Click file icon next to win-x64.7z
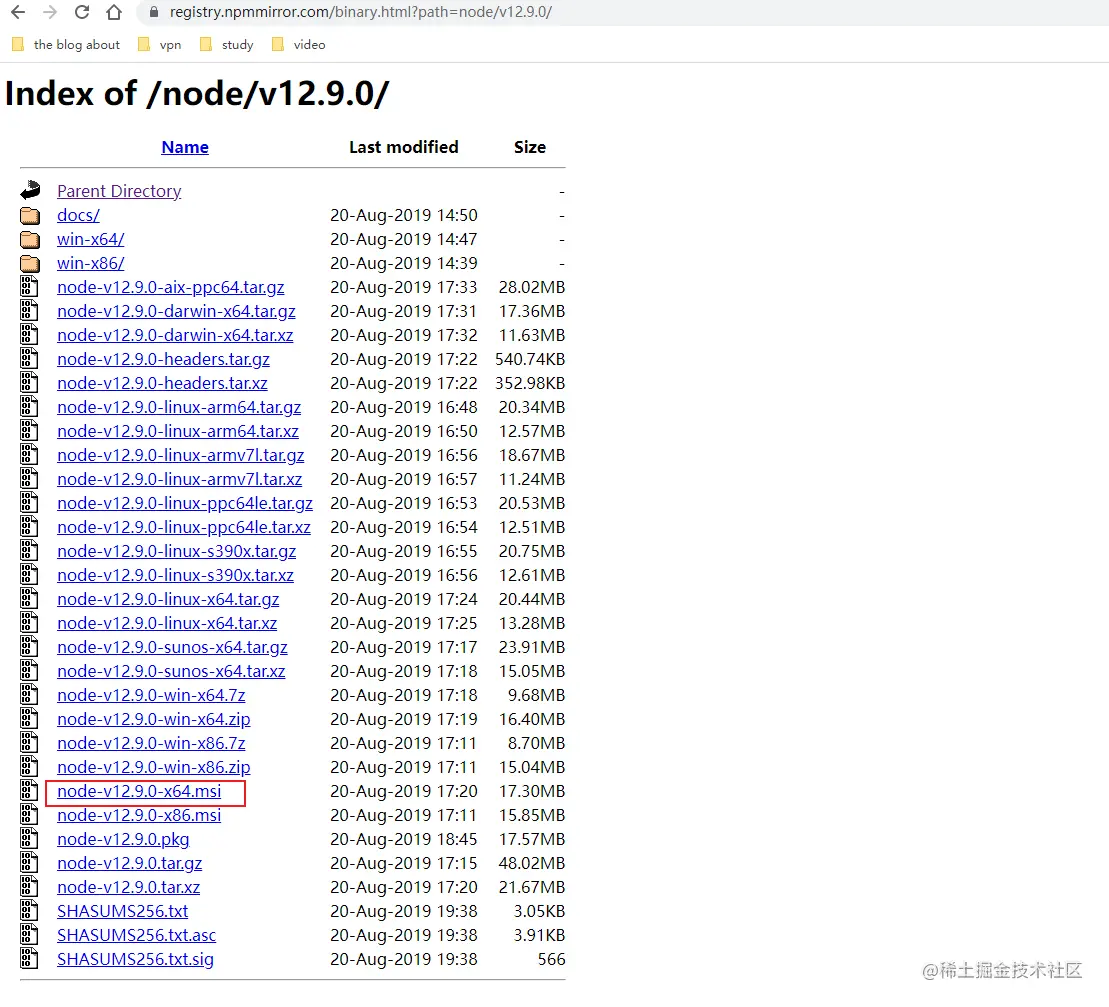The width and height of the screenshot is (1109, 1007). pyautogui.click(x=29, y=696)
